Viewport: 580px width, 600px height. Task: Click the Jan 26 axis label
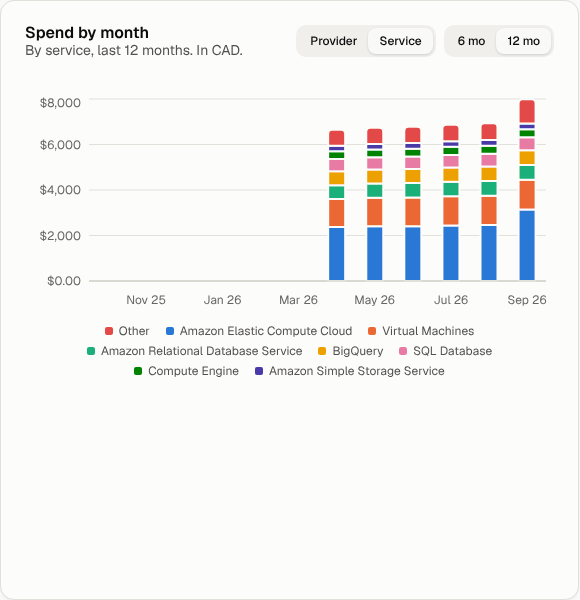pos(222,300)
